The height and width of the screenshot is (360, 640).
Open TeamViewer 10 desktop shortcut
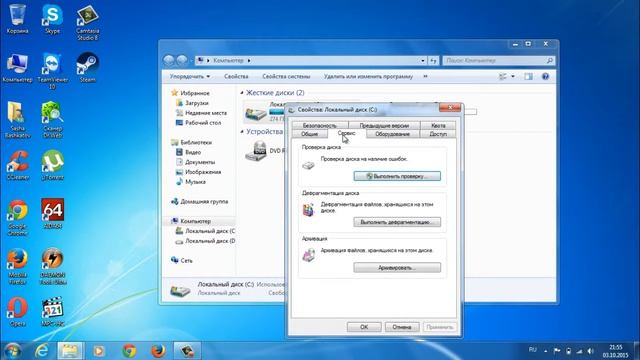pos(52,71)
